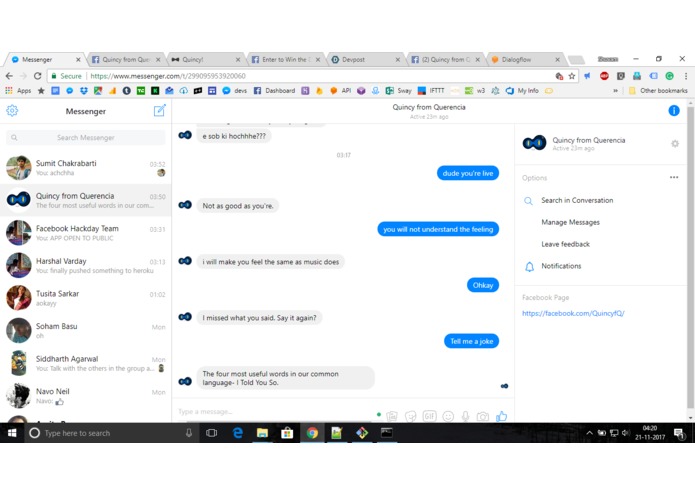Image resolution: width=695 pixels, height=494 pixels.
Task: Switch to the Devpost tab
Action: point(366,59)
